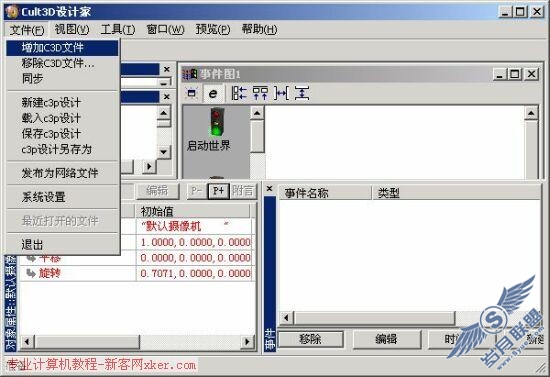The width and height of the screenshot is (550, 377).
Task: Select the 启动世界 traffic light icon
Action: click(216, 122)
